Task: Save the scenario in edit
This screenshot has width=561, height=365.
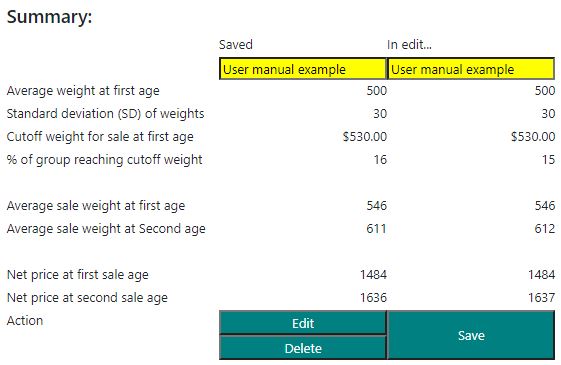Action: pyautogui.click(x=471, y=335)
